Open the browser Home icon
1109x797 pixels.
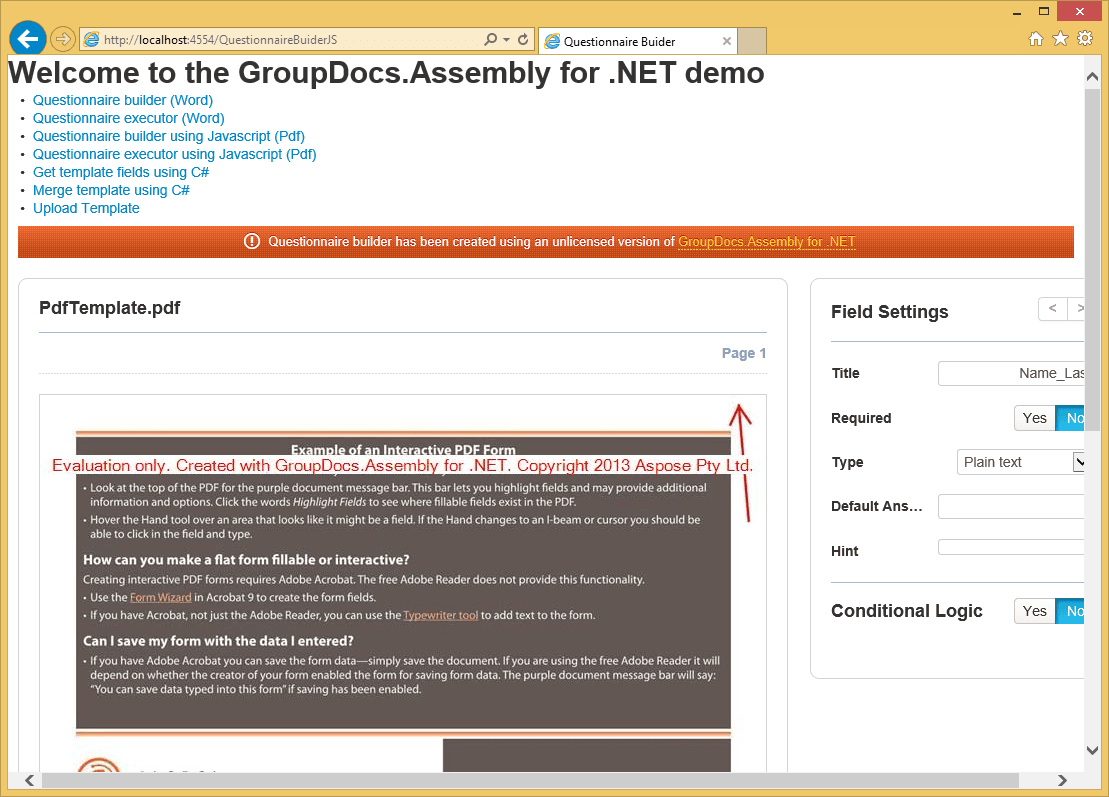(x=1035, y=39)
